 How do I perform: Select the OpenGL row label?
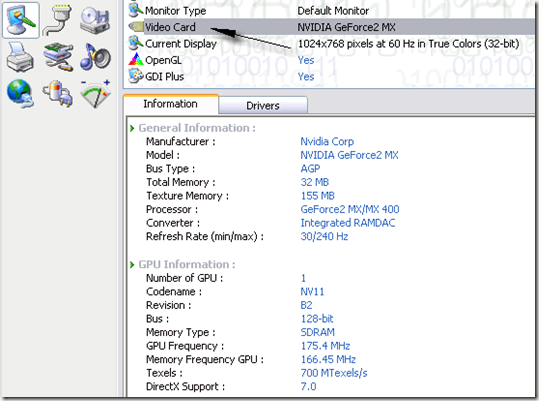pyautogui.click(x=163, y=60)
